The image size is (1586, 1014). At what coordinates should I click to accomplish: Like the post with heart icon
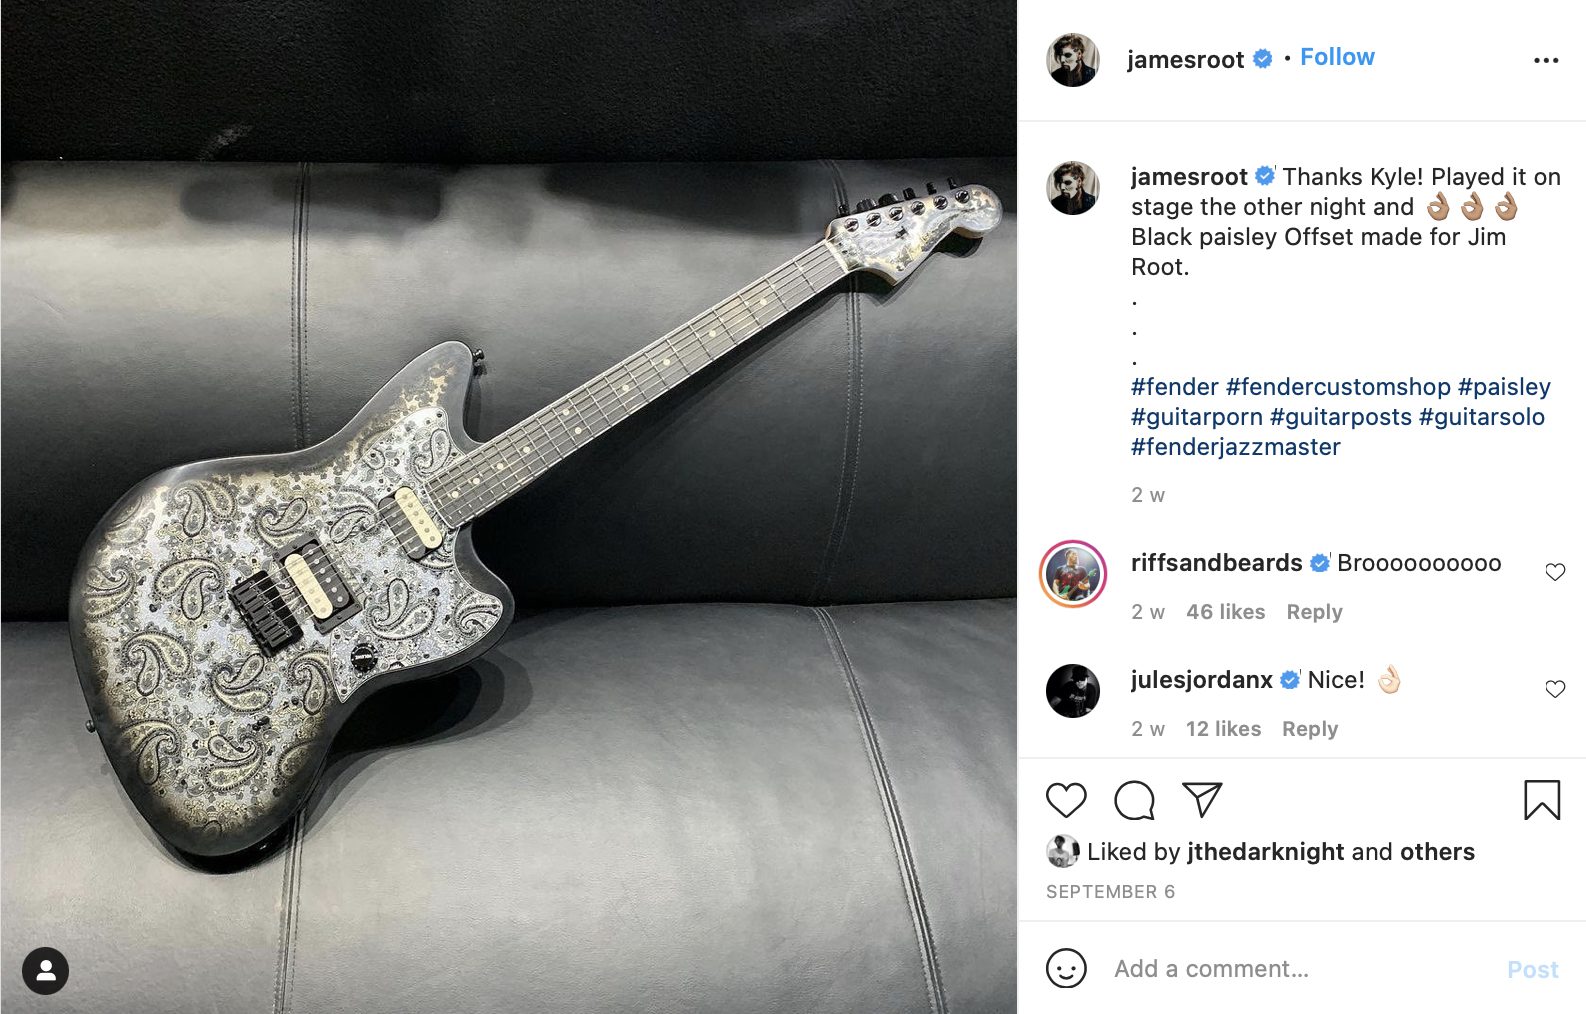coord(1066,800)
